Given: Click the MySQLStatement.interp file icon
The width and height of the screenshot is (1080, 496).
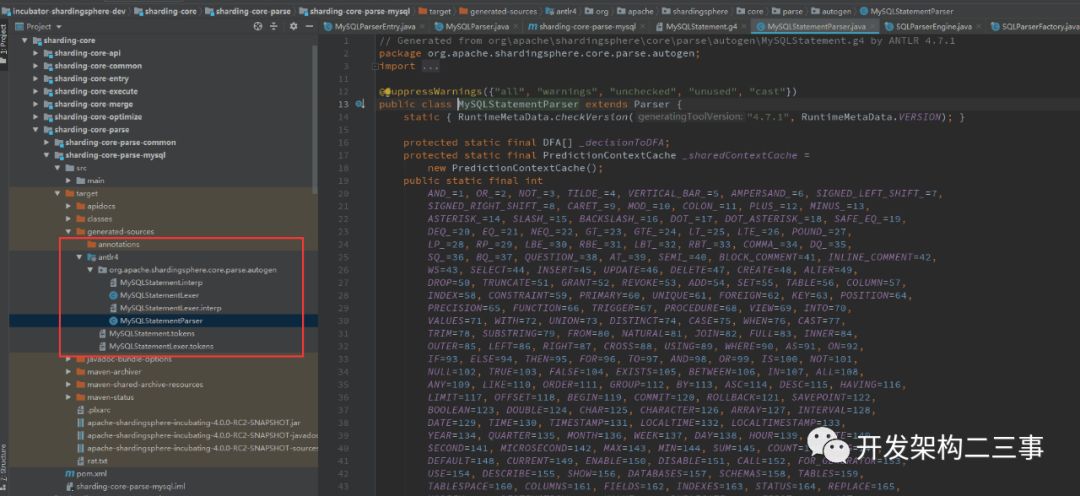Looking at the screenshot, I should [114, 282].
